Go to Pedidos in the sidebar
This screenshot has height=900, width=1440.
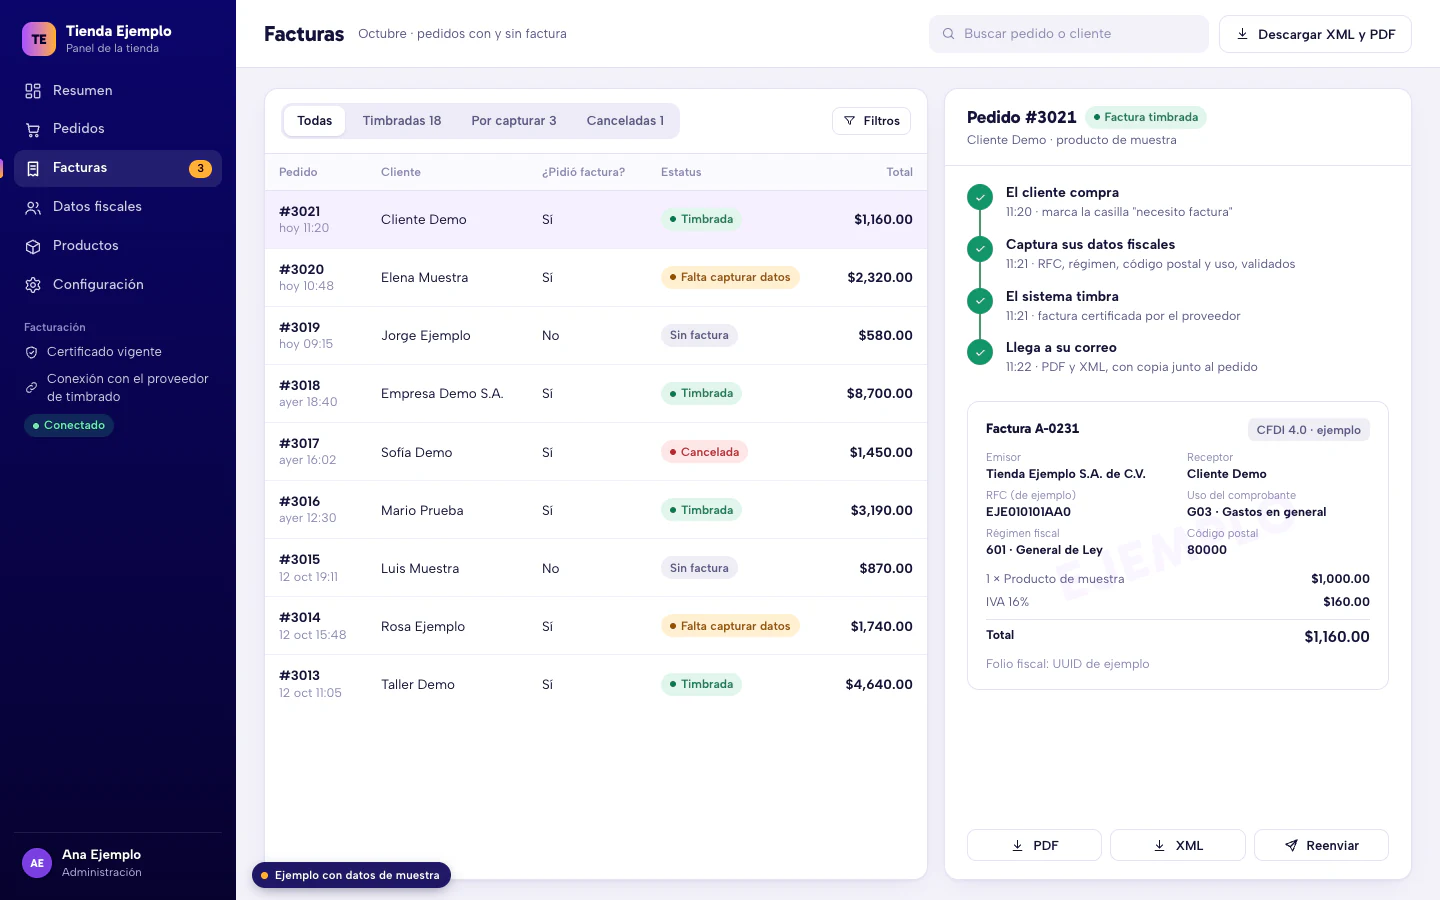click(118, 129)
